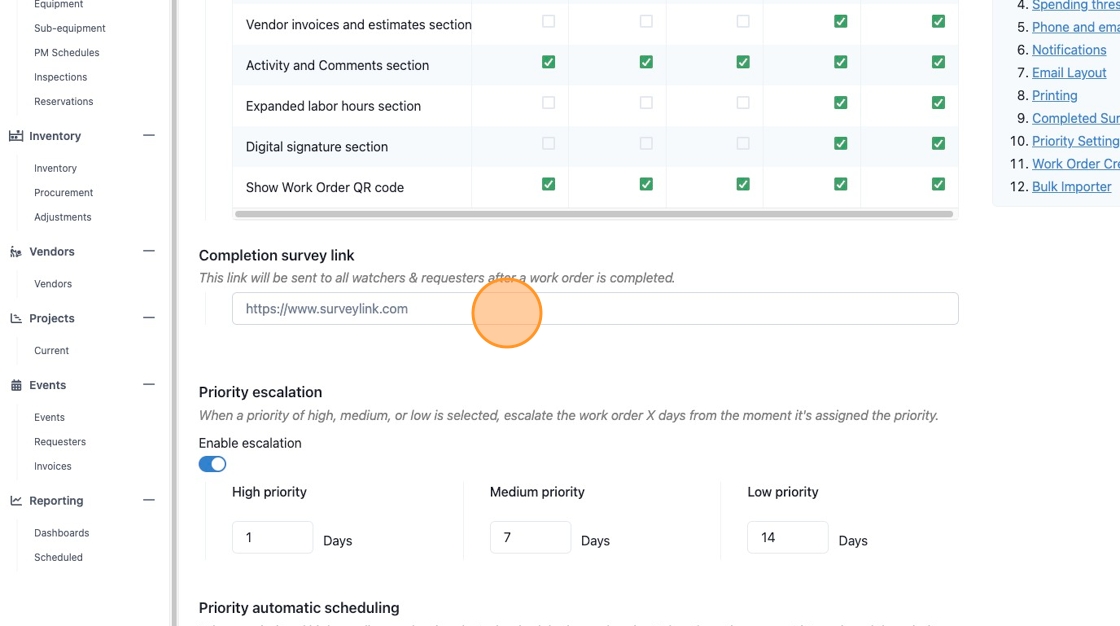
Task: Check first box for Digital signature section
Action: click(549, 144)
